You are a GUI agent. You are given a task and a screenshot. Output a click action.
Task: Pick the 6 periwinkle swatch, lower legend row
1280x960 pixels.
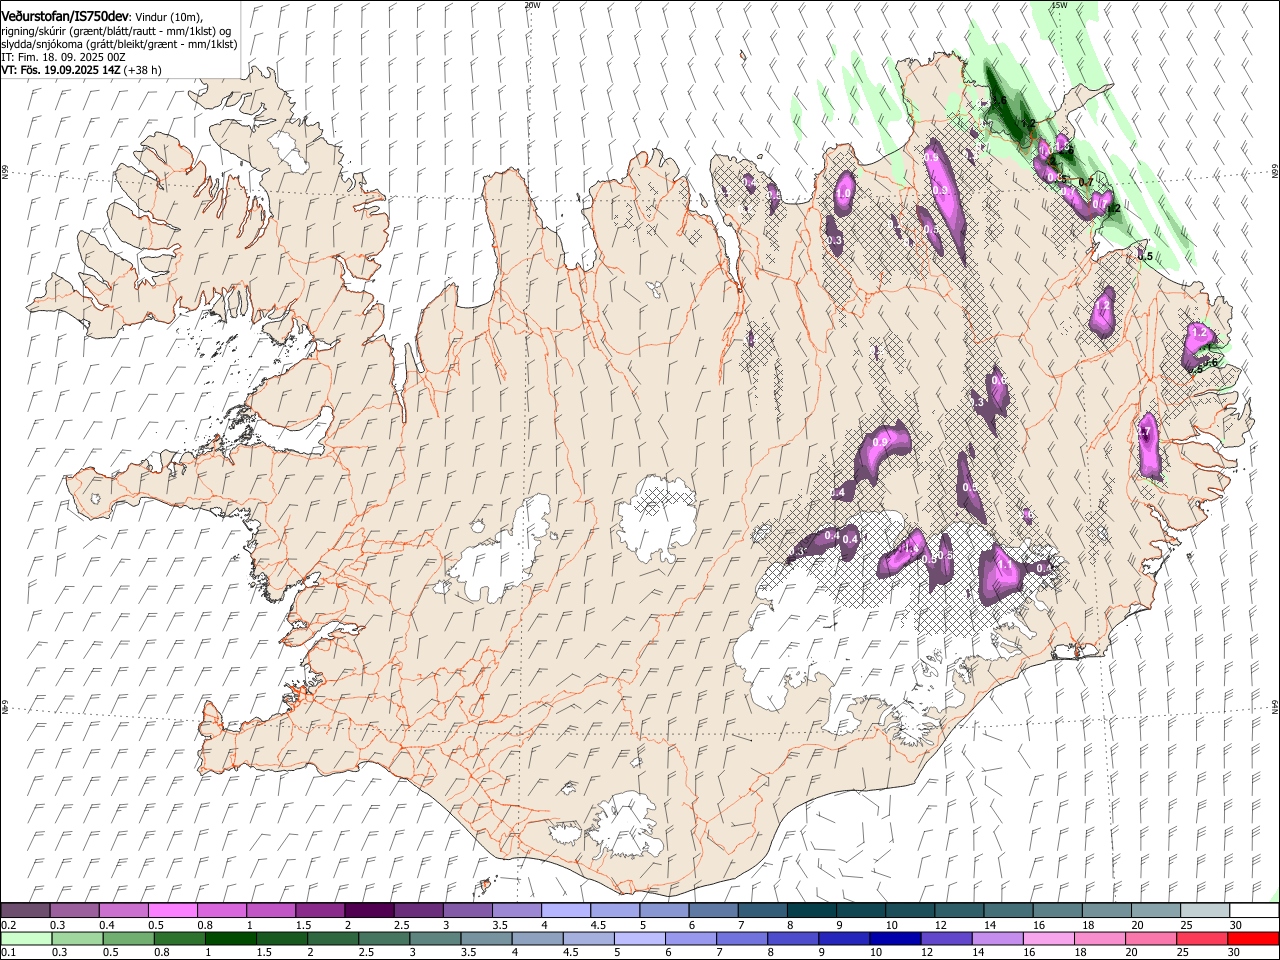tap(691, 939)
